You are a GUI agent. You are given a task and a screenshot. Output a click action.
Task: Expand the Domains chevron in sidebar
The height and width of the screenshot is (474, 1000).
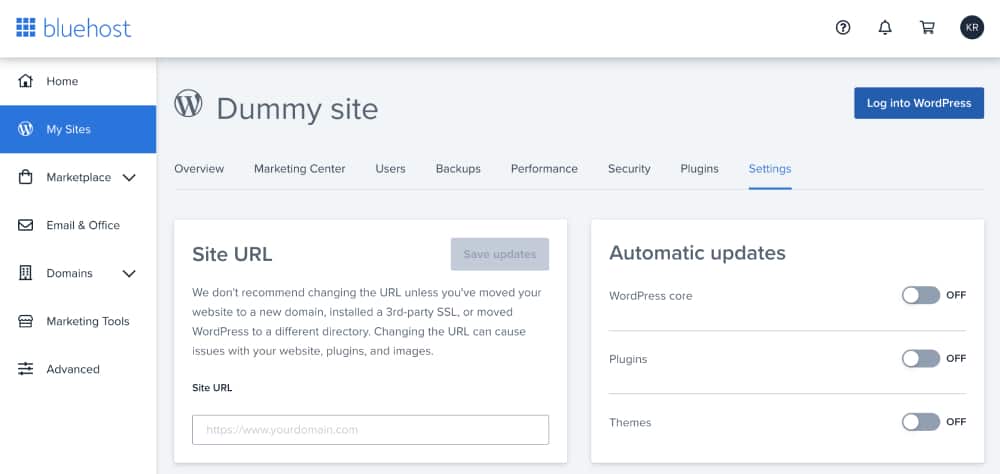pos(129,273)
